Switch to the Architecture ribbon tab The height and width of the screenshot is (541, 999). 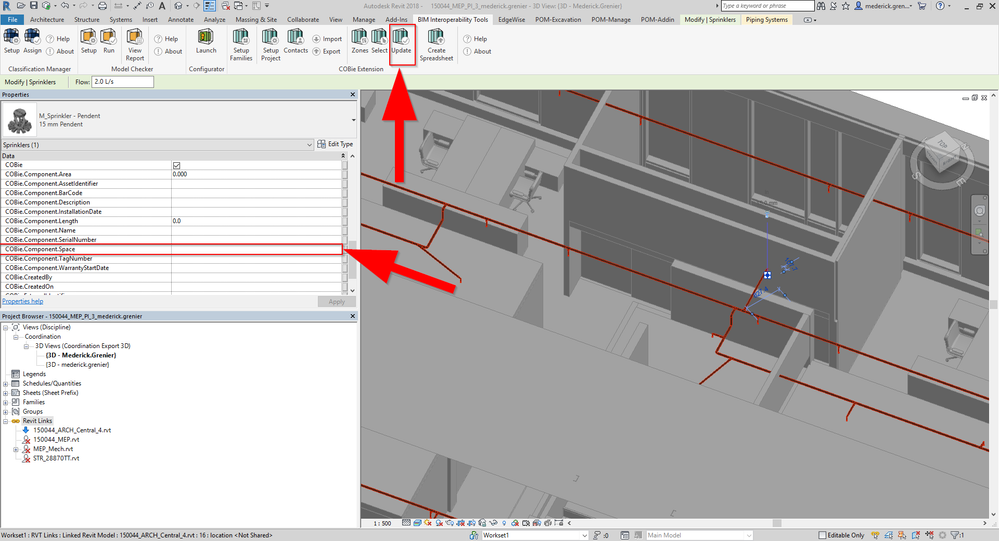[47, 20]
